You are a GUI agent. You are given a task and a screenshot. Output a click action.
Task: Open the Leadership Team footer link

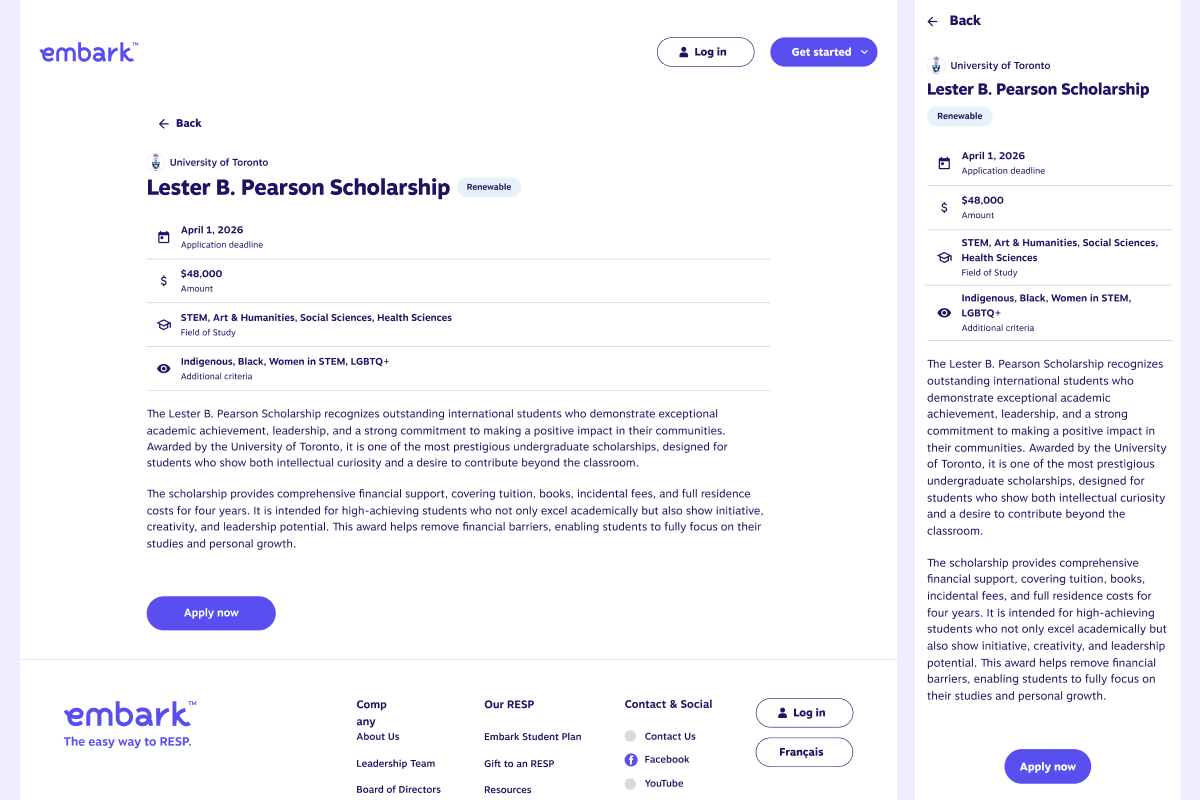click(x=396, y=764)
